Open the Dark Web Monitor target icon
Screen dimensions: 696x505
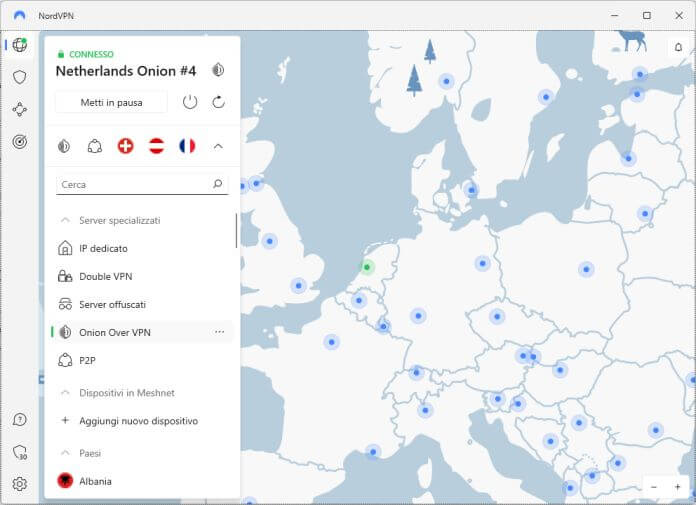19,142
